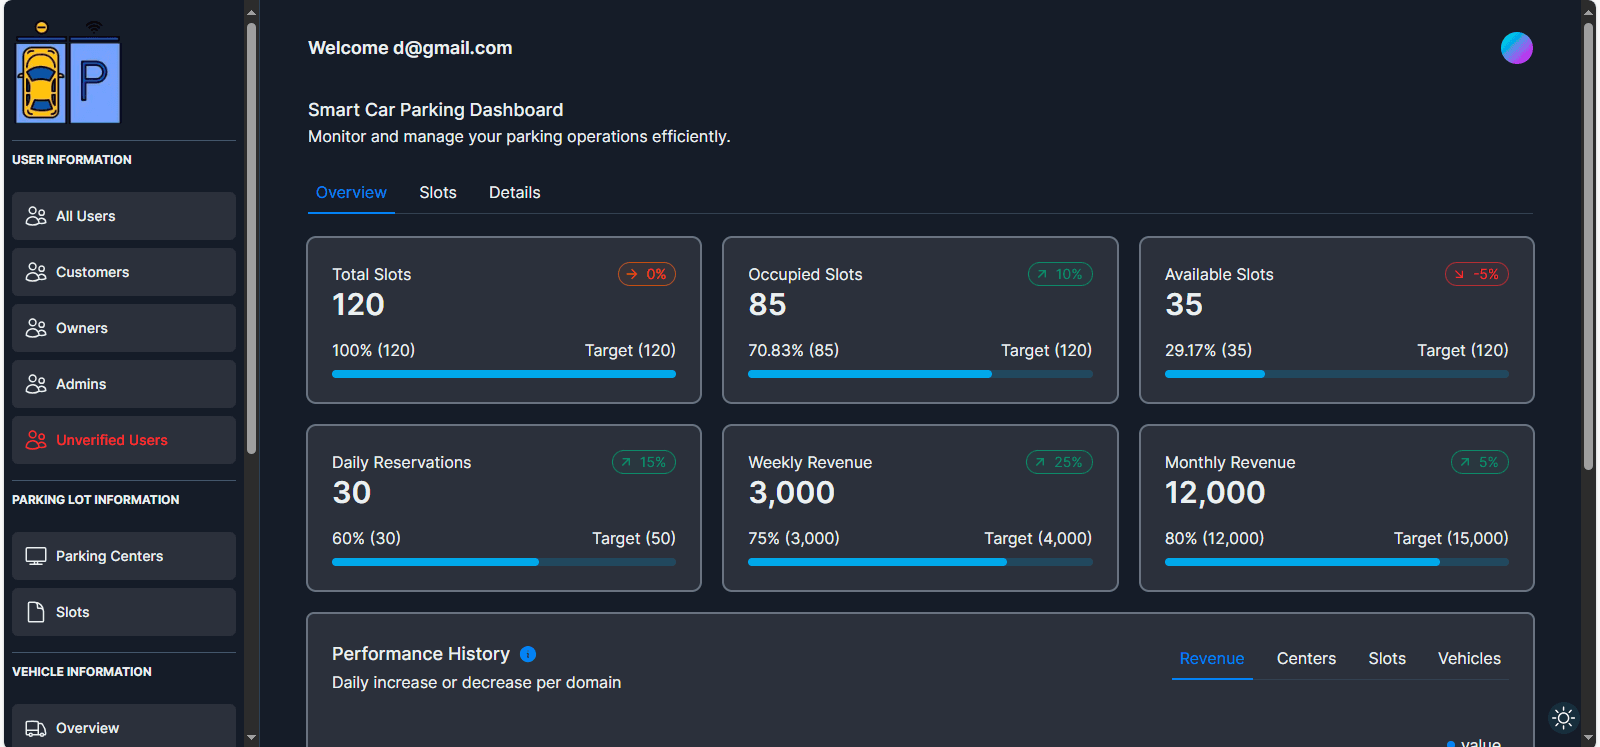The width and height of the screenshot is (1600, 747).
Task: Click the Performance History info icon
Action: click(x=528, y=654)
